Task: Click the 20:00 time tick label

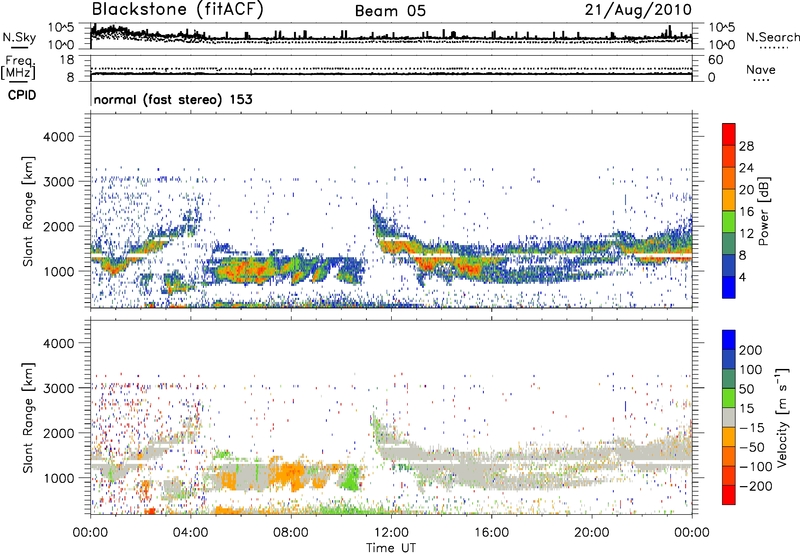Action: (x=592, y=533)
